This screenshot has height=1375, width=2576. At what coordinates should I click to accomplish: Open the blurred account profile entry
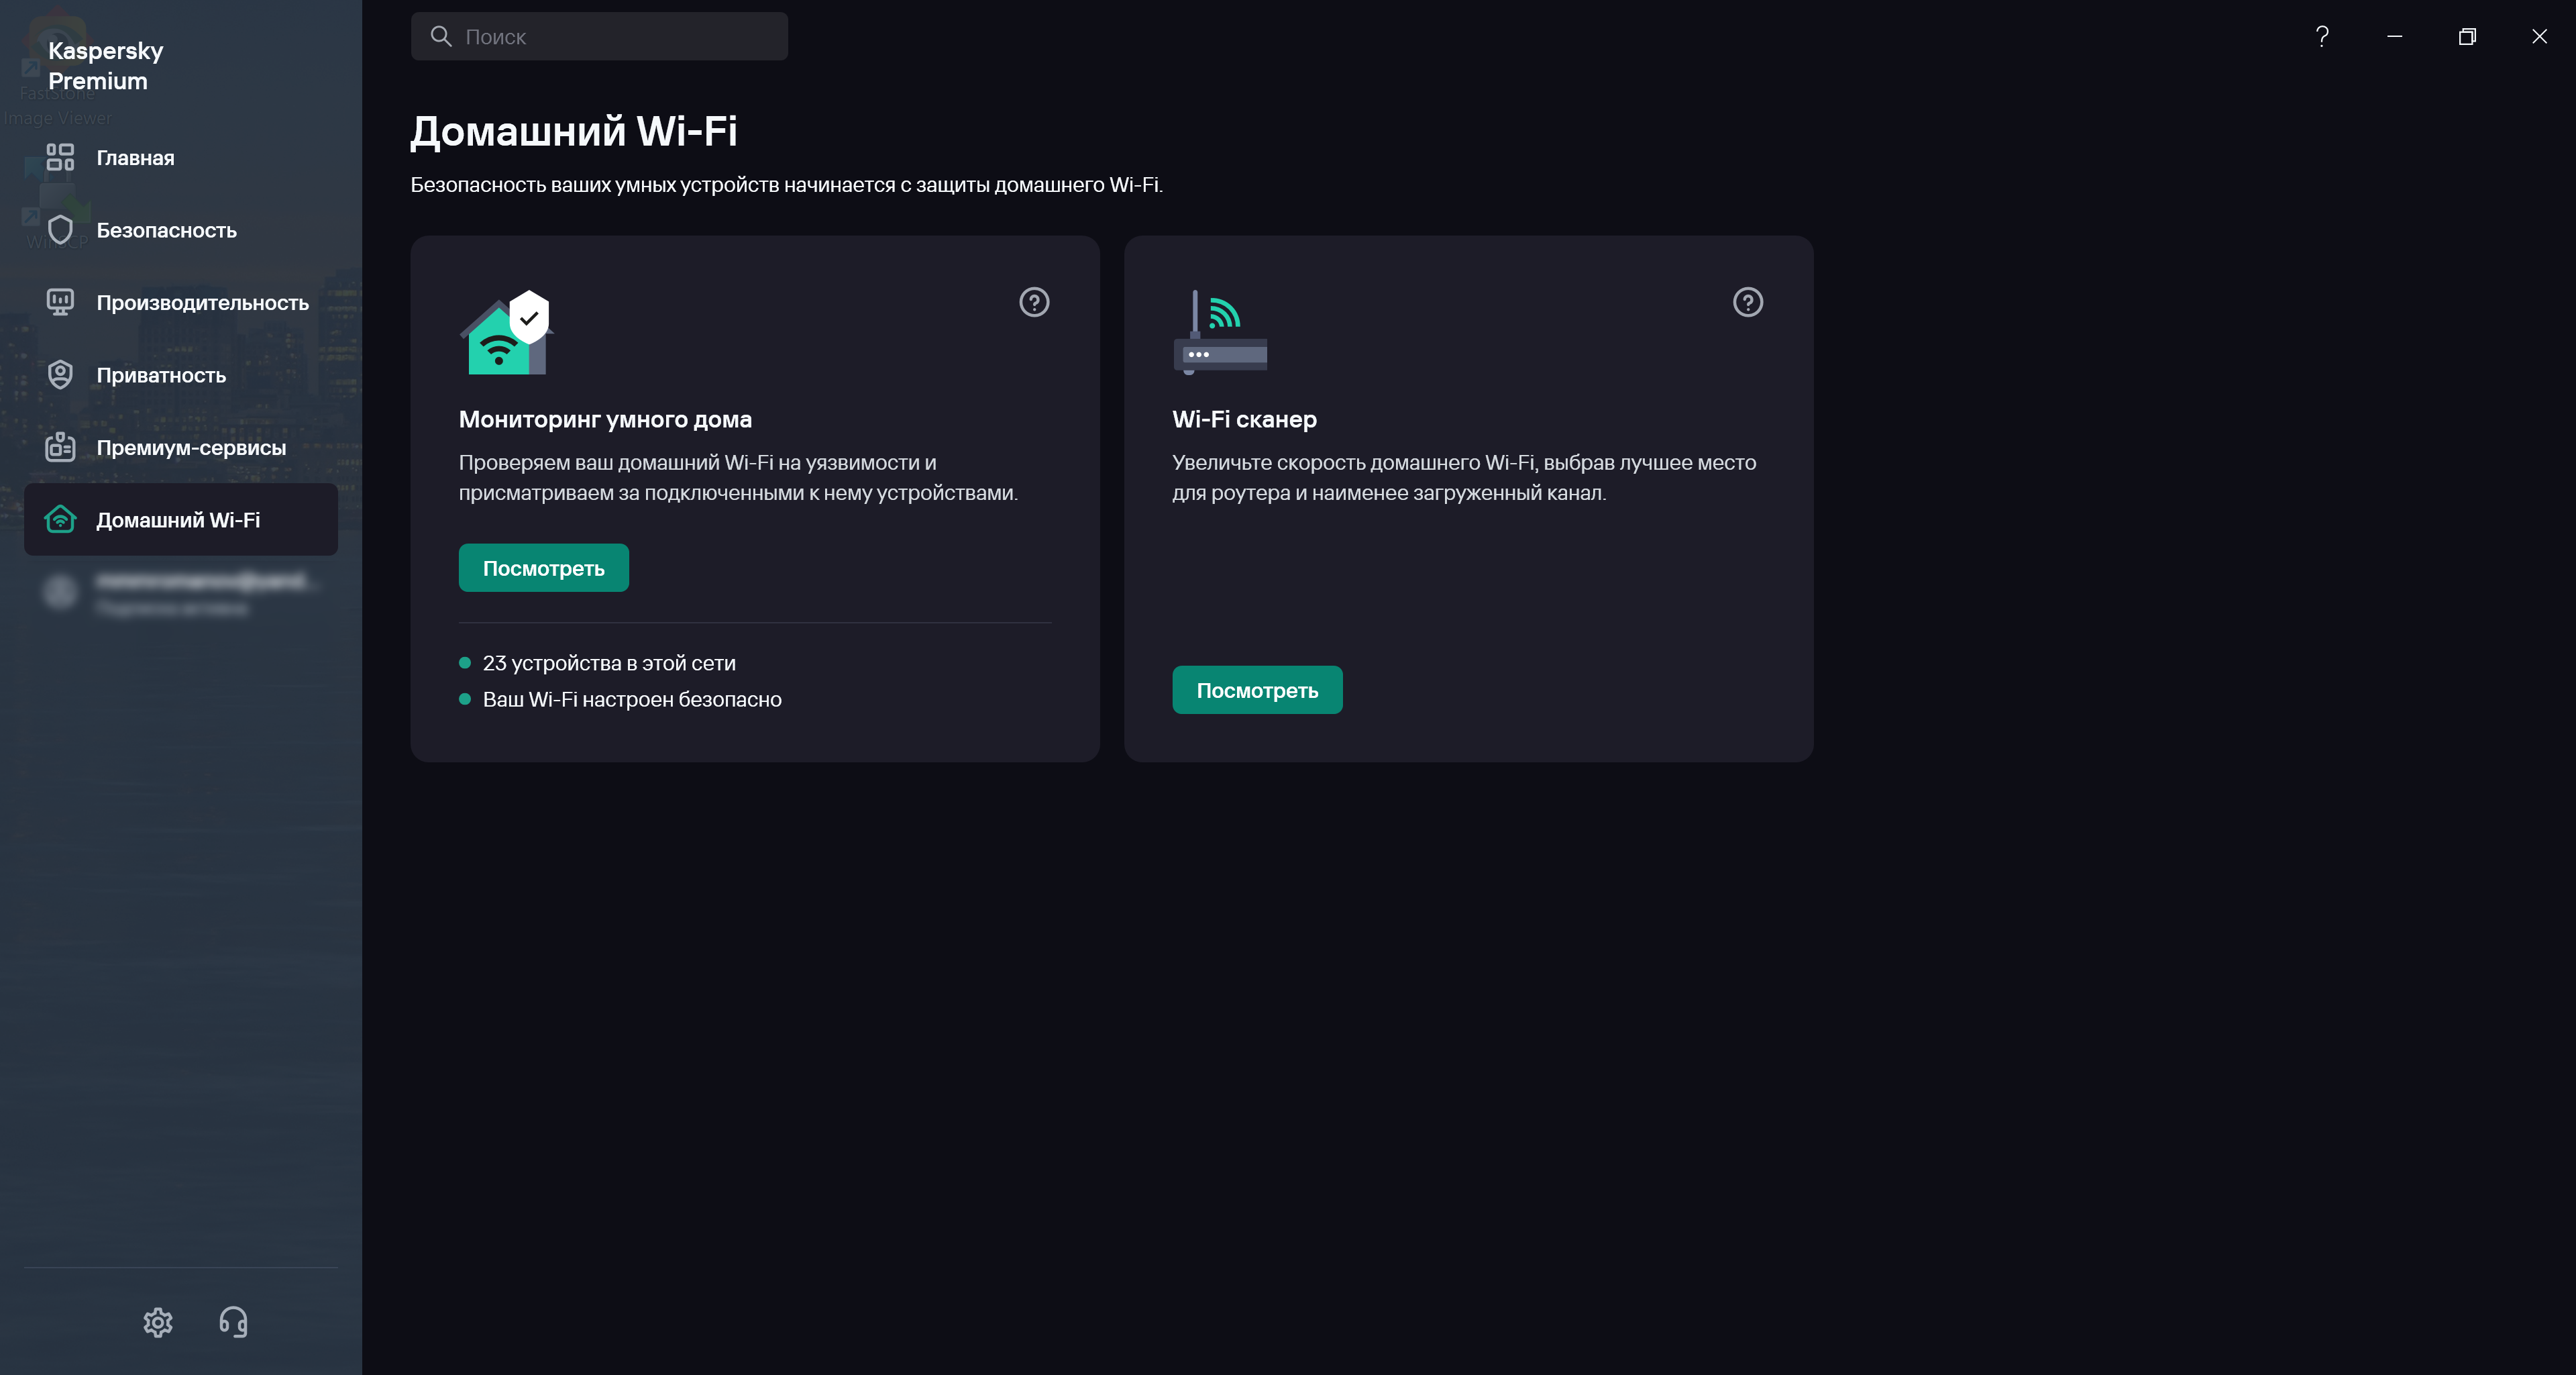pos(180,593)
